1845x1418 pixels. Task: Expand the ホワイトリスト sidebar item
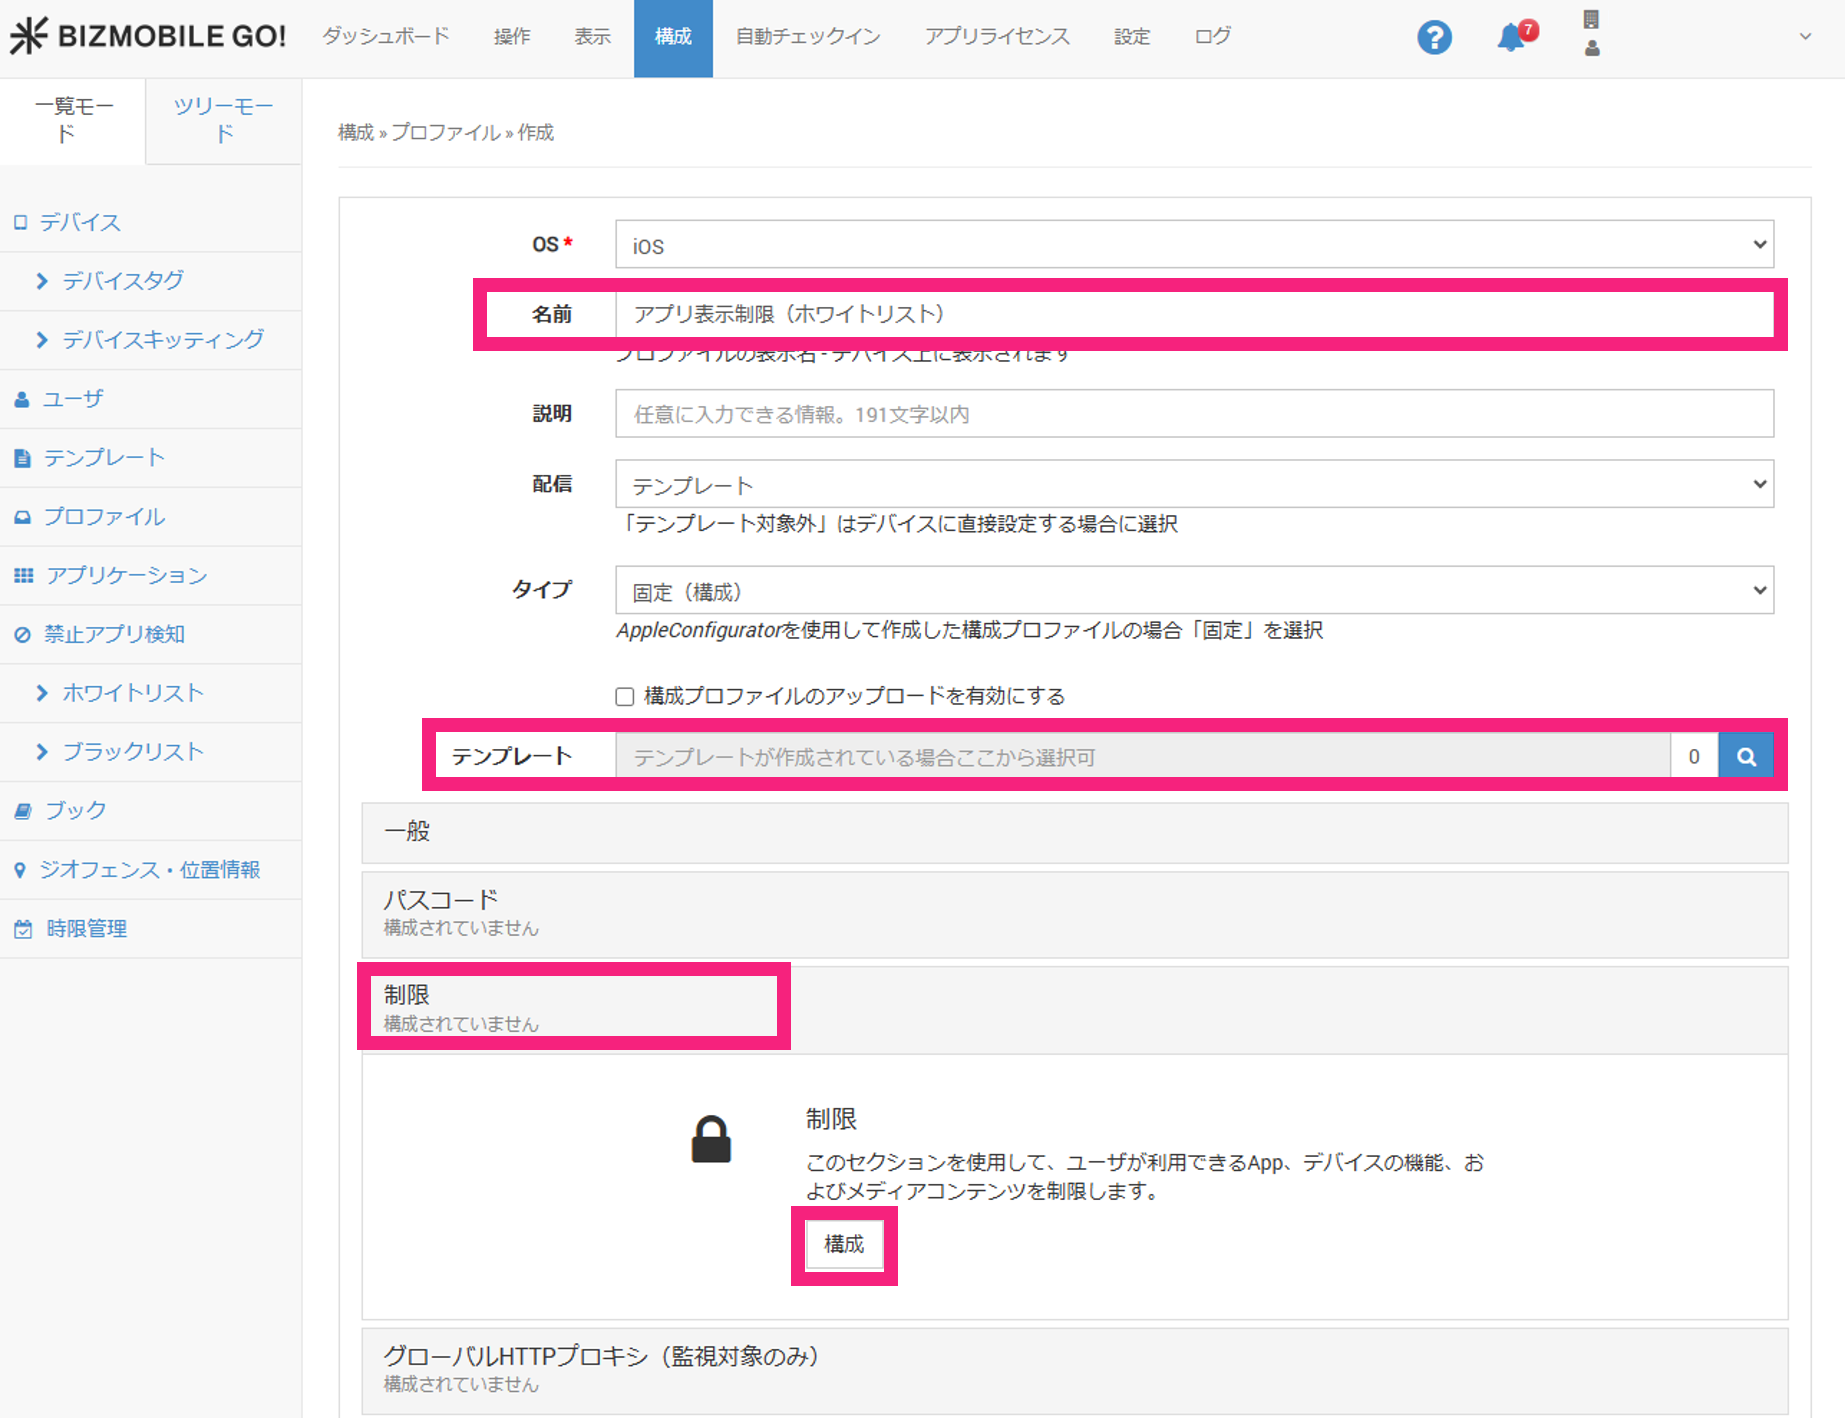132,693
